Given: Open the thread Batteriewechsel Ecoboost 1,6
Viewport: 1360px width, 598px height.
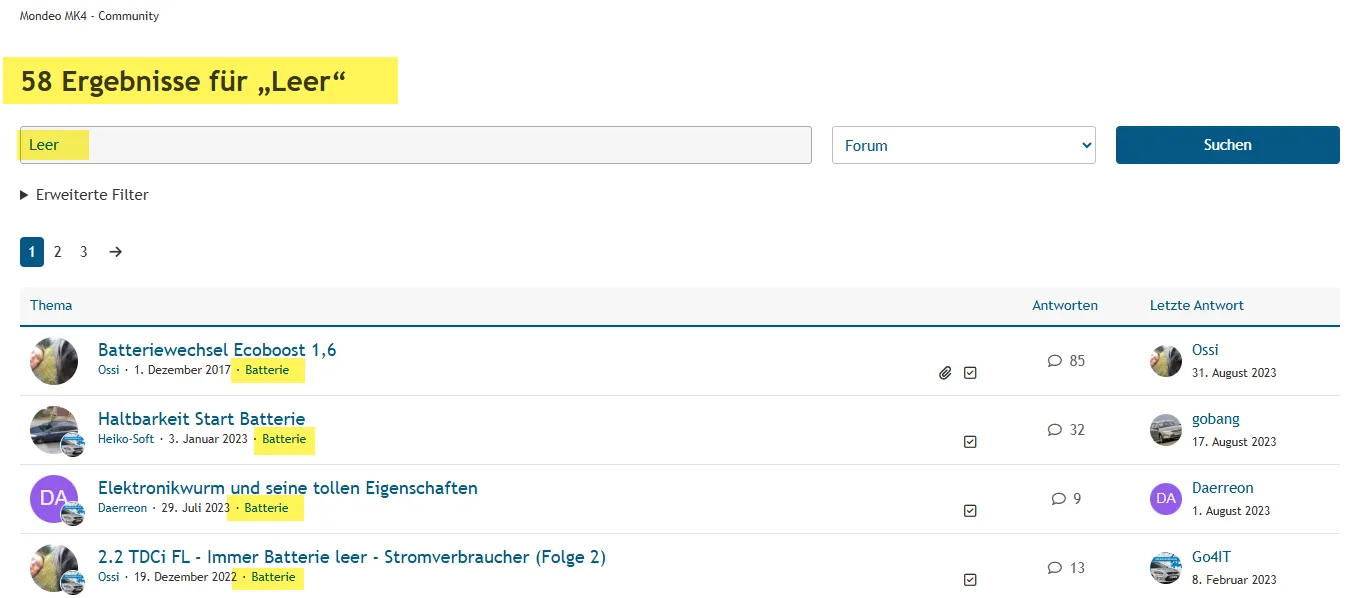Looking at the screenshot, I should (217, 350).
